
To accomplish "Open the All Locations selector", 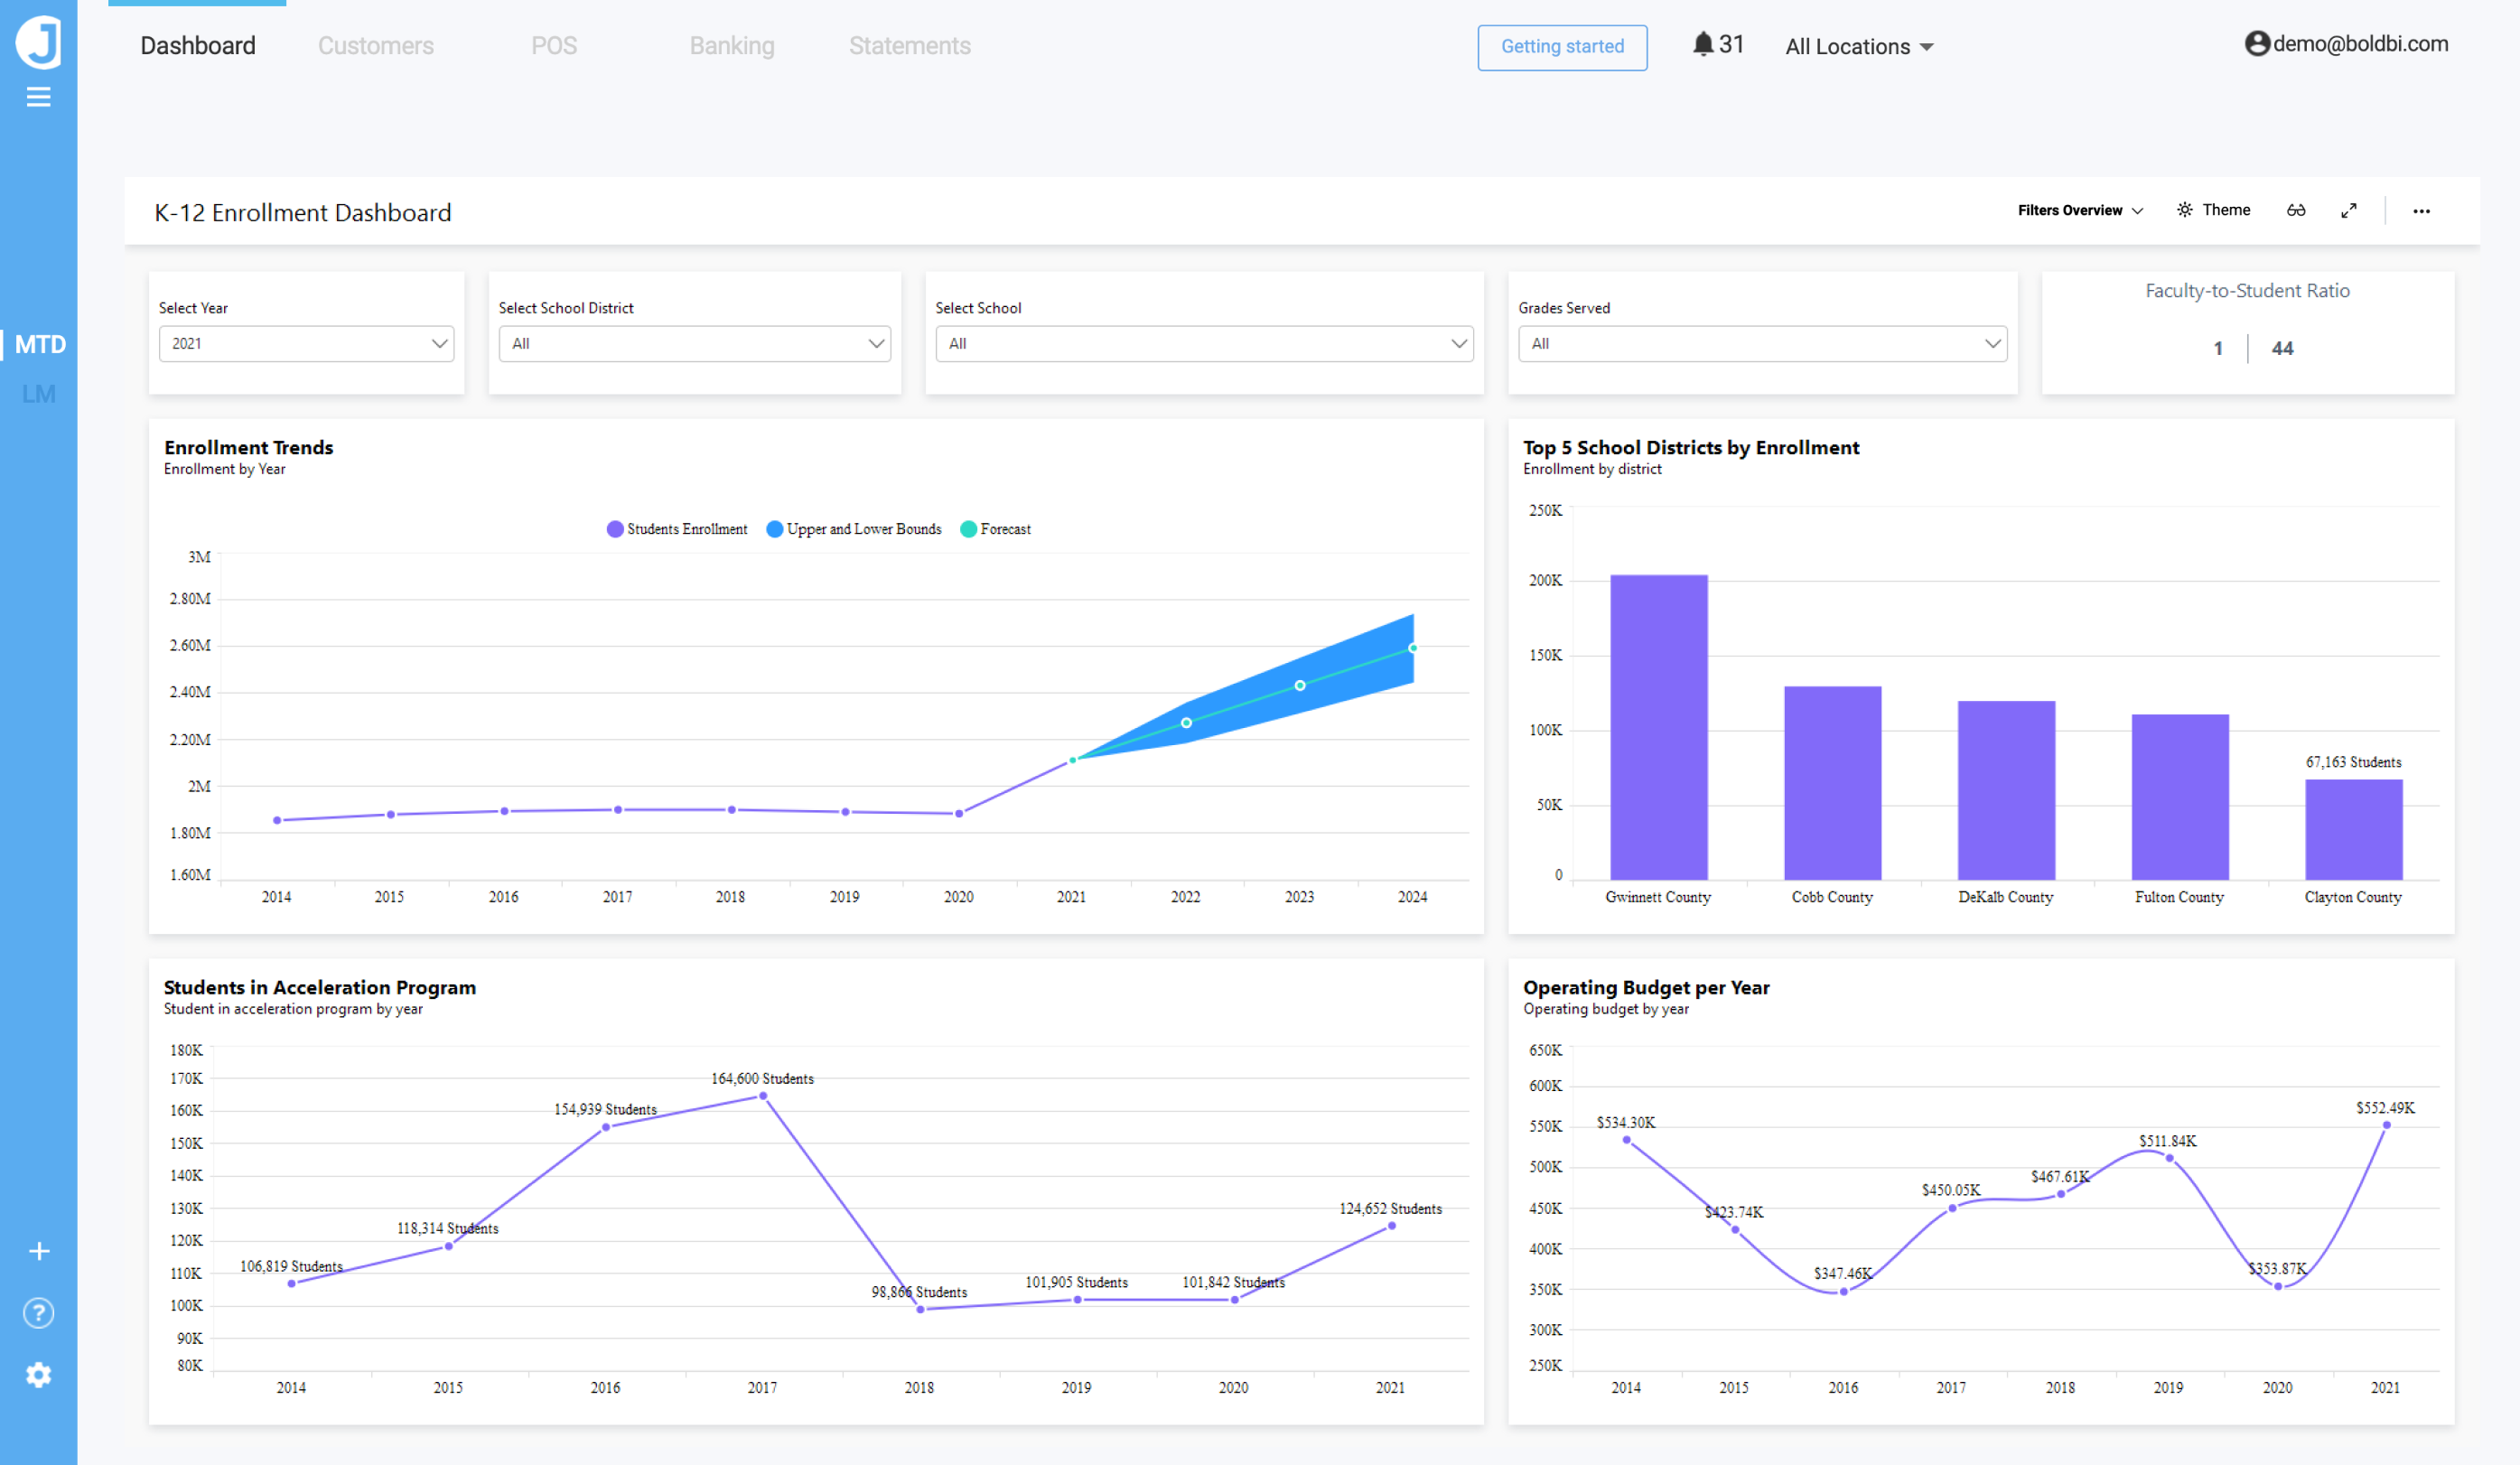I will point(1857,46).
